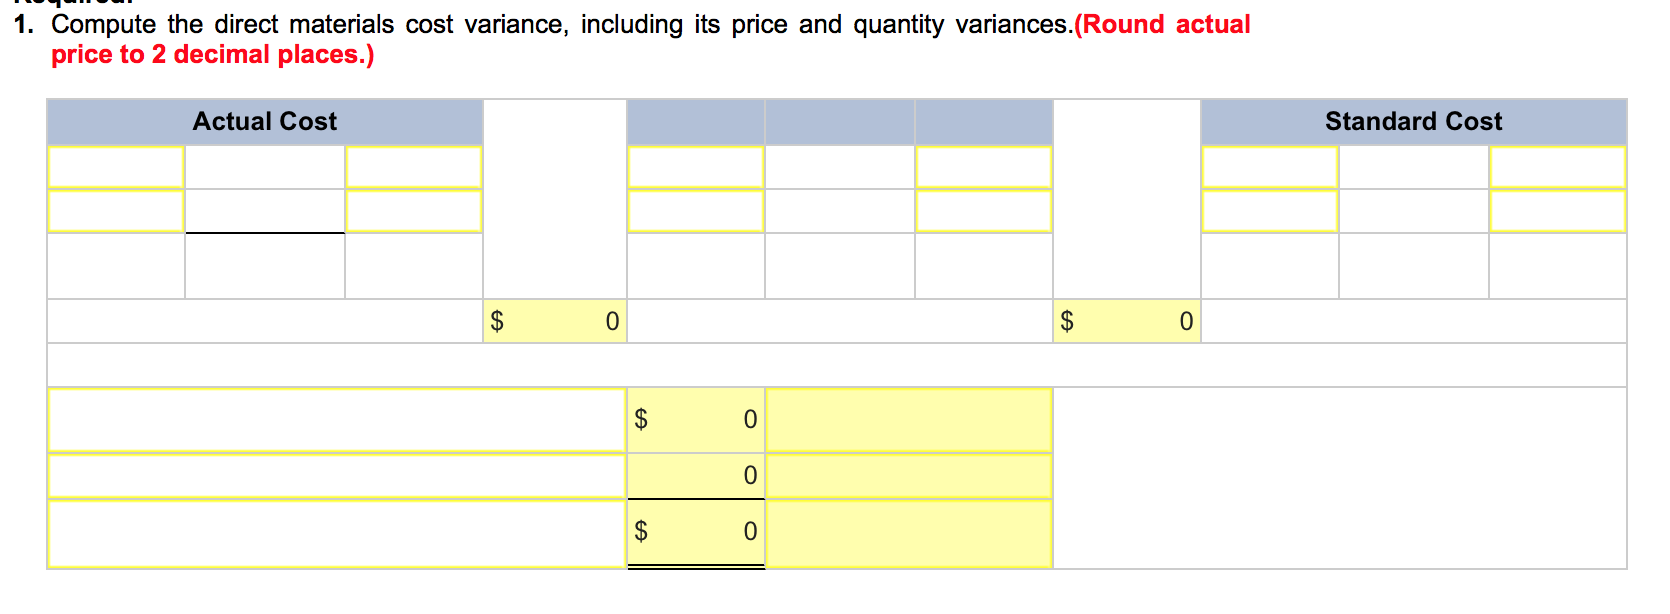
Task: Select the second-row yellow cell under Actual Cost
Action: click(115, 211)
